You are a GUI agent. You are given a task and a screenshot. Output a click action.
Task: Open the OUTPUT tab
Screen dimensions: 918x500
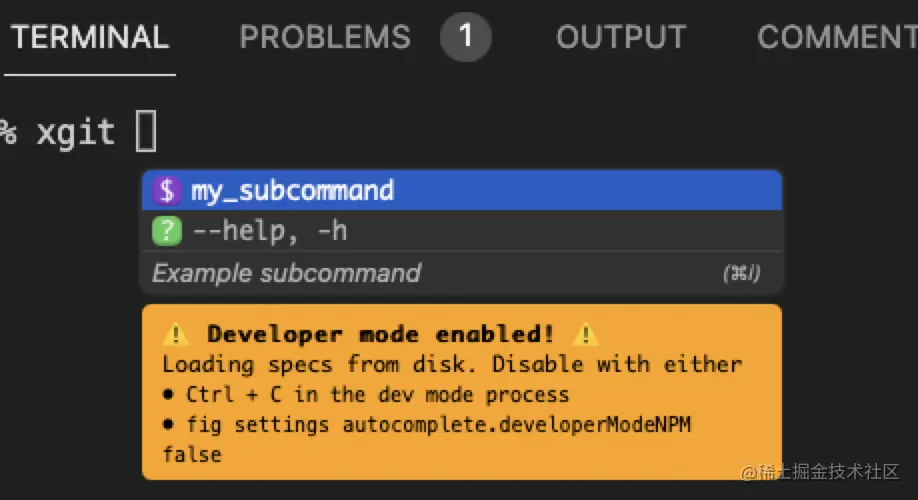click(621, 37)
